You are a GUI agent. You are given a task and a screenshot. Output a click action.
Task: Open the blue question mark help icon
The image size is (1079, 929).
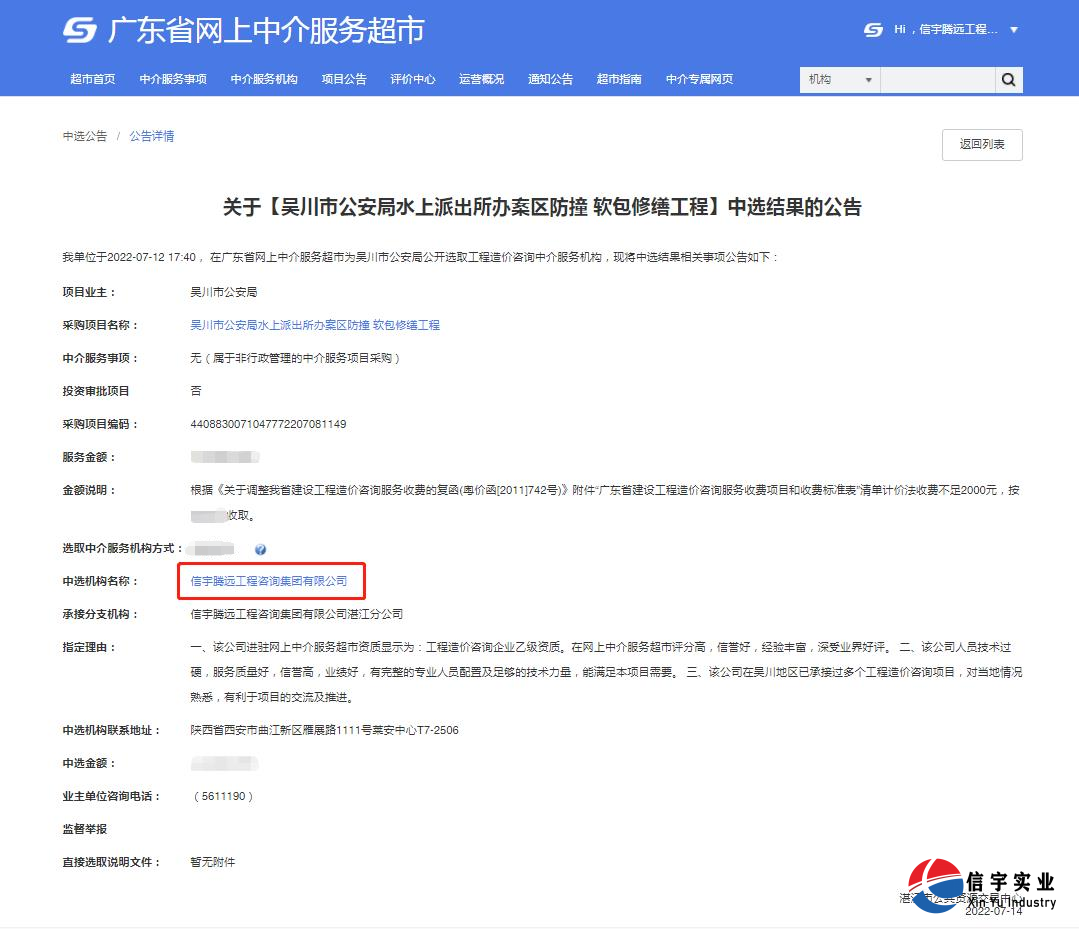[x=260, y=549]
